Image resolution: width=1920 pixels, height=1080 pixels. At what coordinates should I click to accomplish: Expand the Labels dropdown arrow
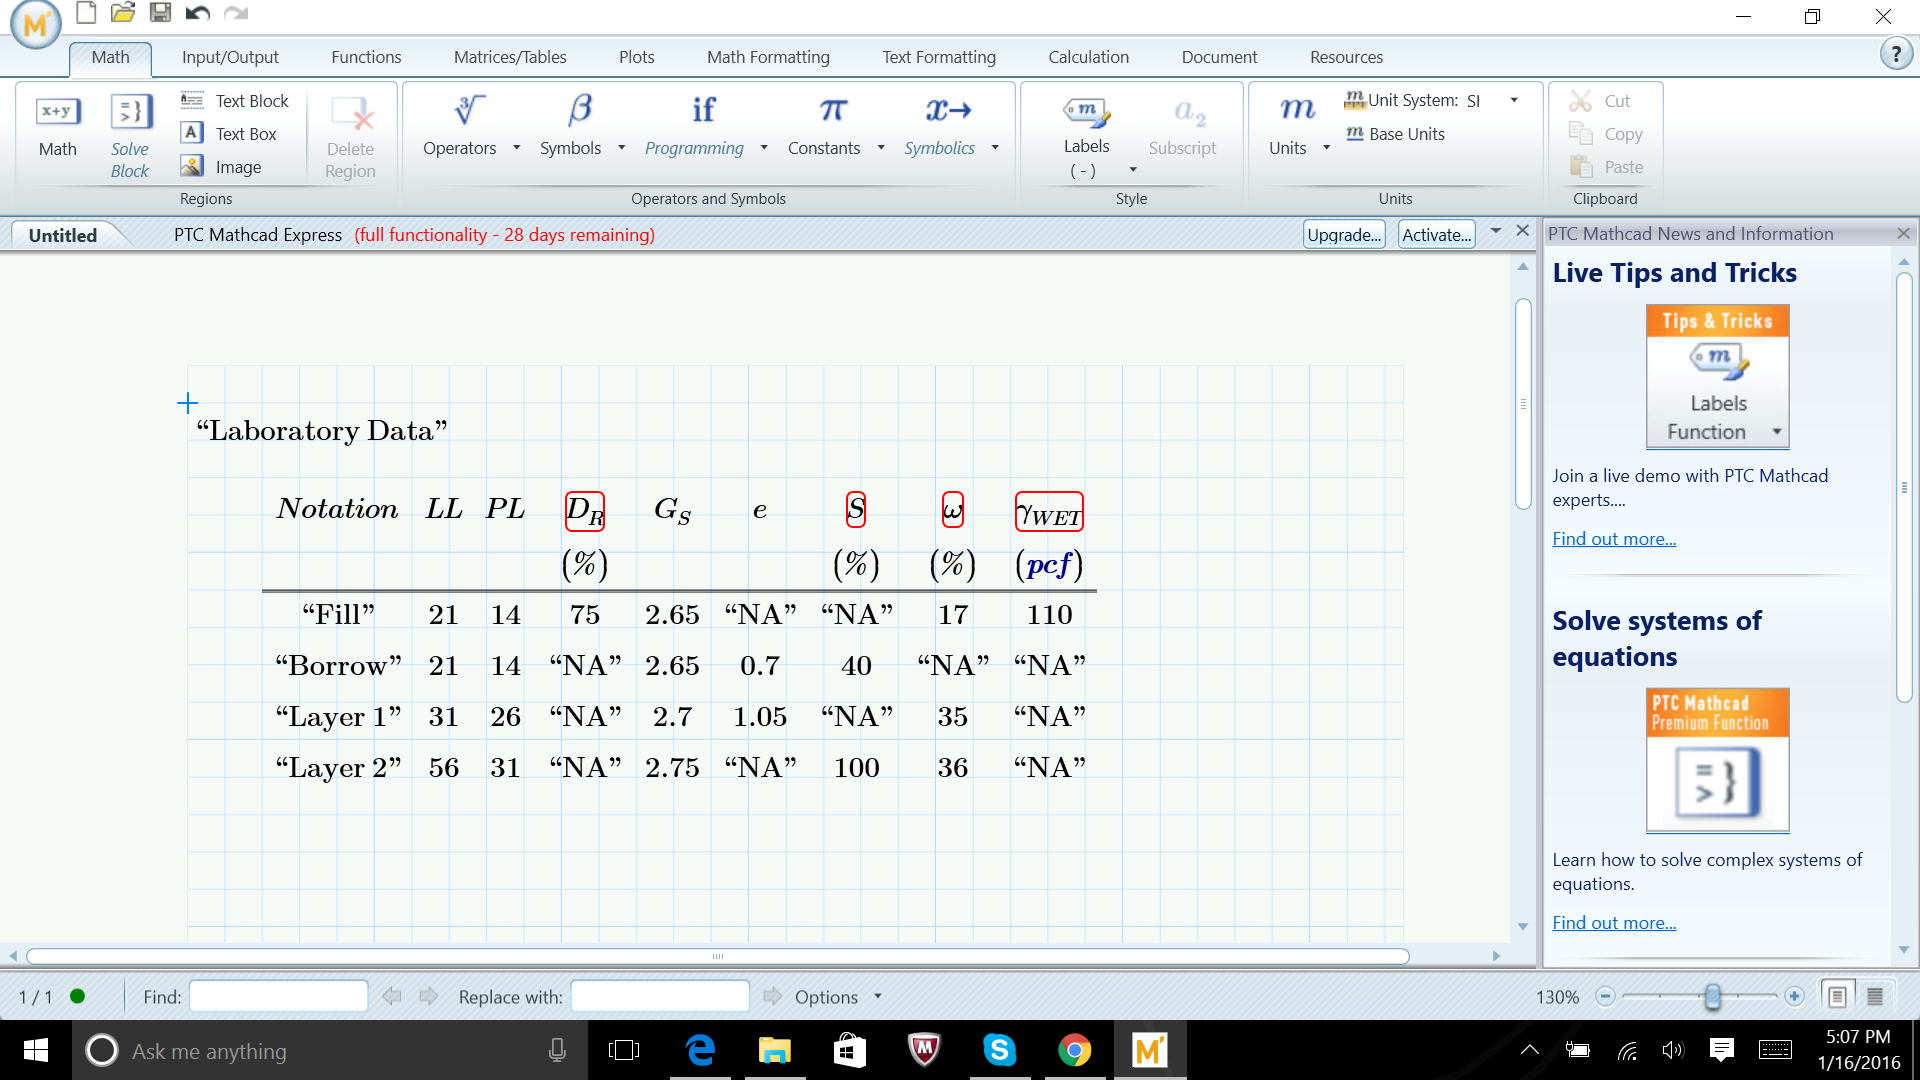point(1132,170)
